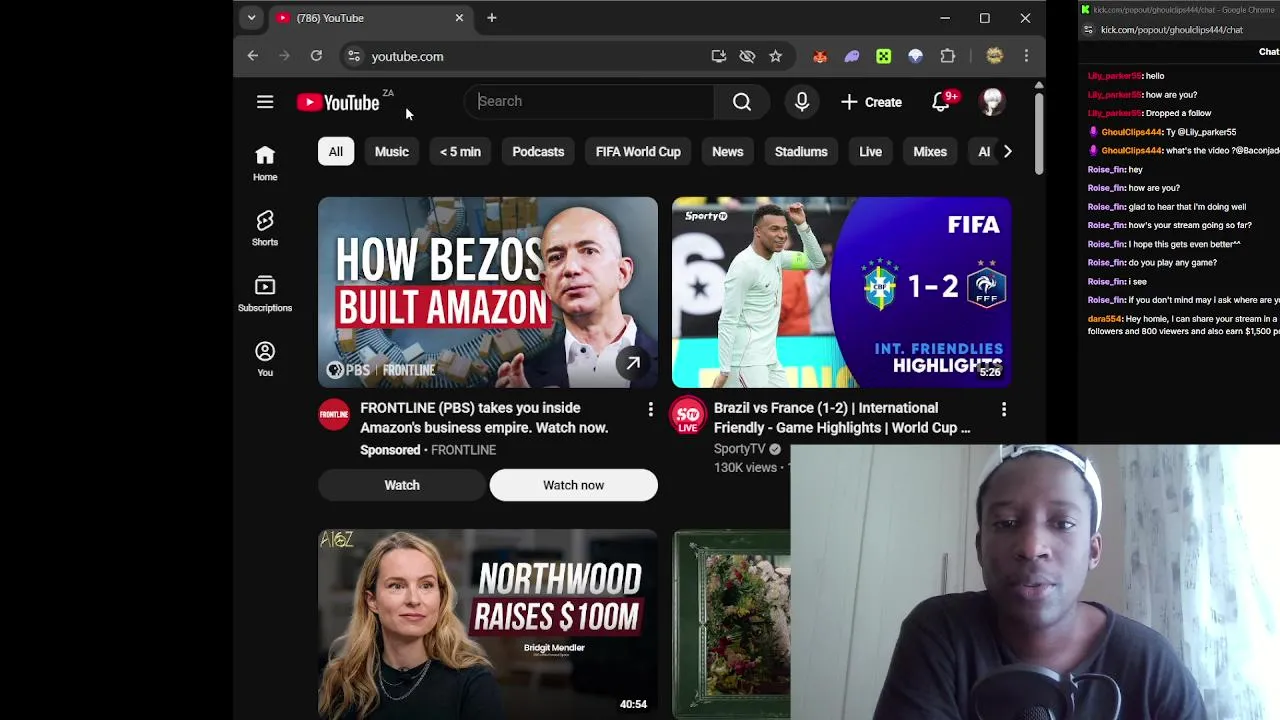
Task: Open the green dice extension
Action: click(884, 56)
